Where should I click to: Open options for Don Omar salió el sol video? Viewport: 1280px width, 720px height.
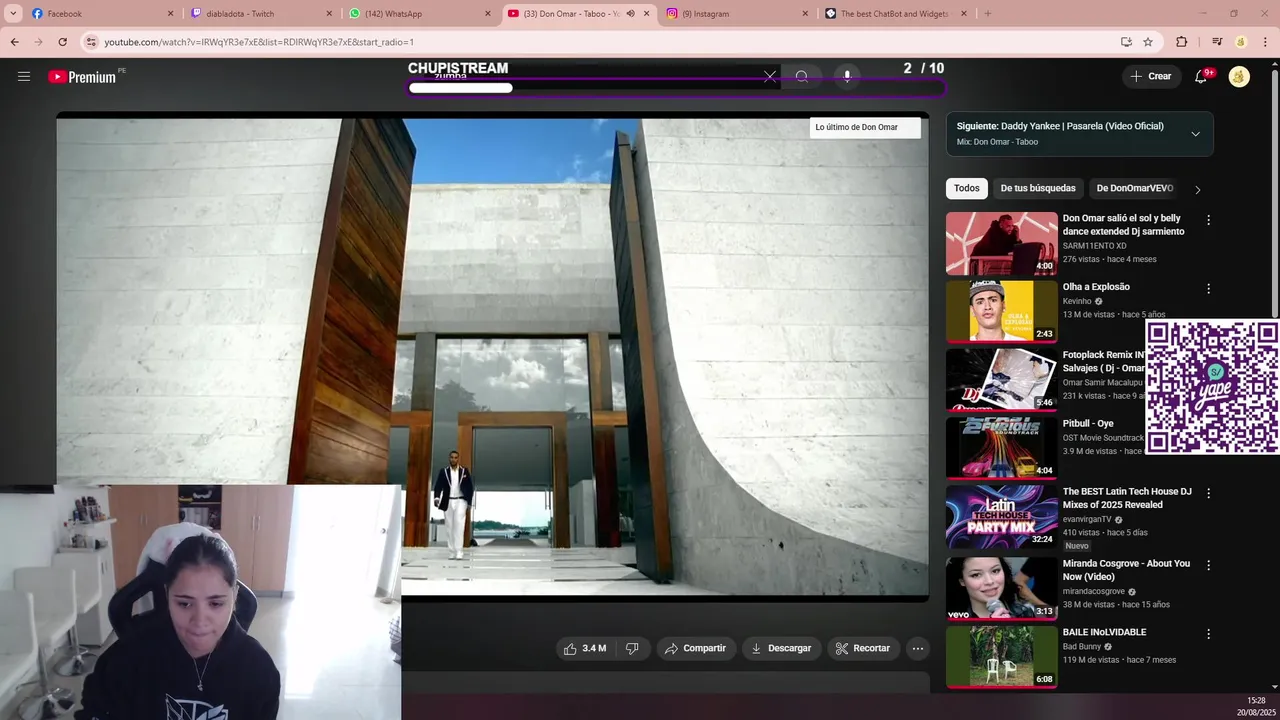point(1208,220)
